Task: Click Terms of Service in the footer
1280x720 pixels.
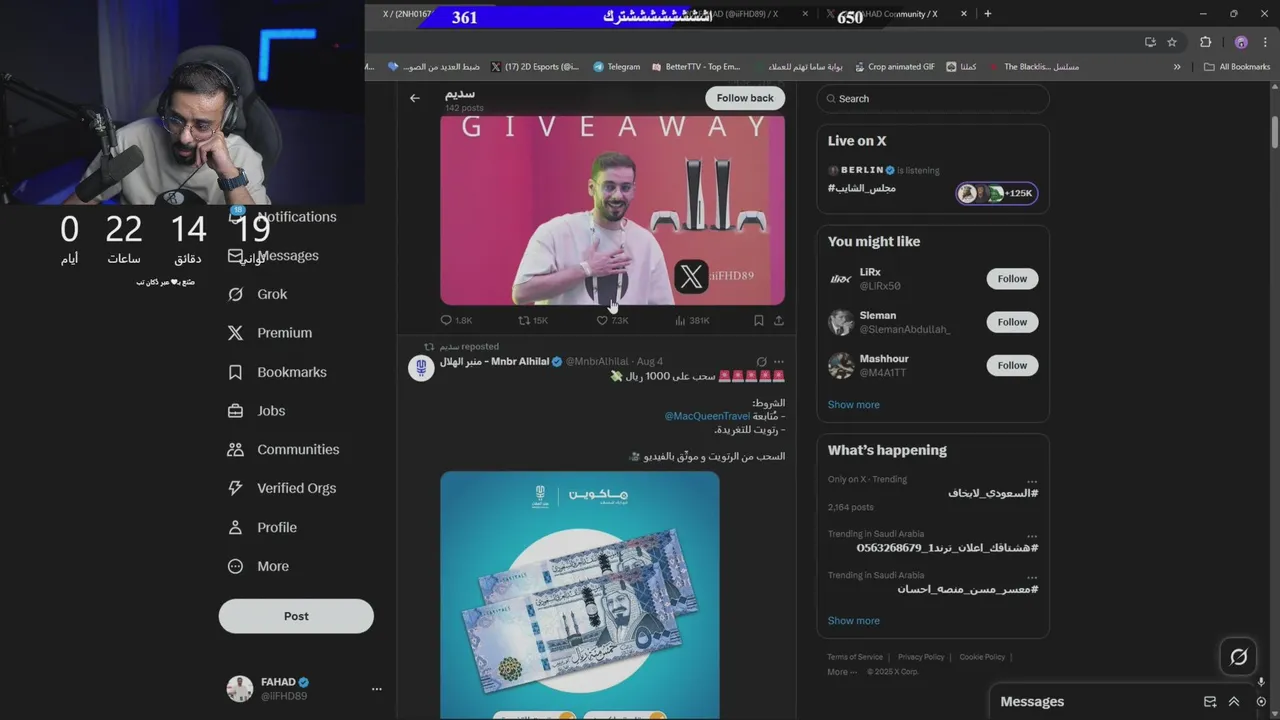Action: coord(855,657)
